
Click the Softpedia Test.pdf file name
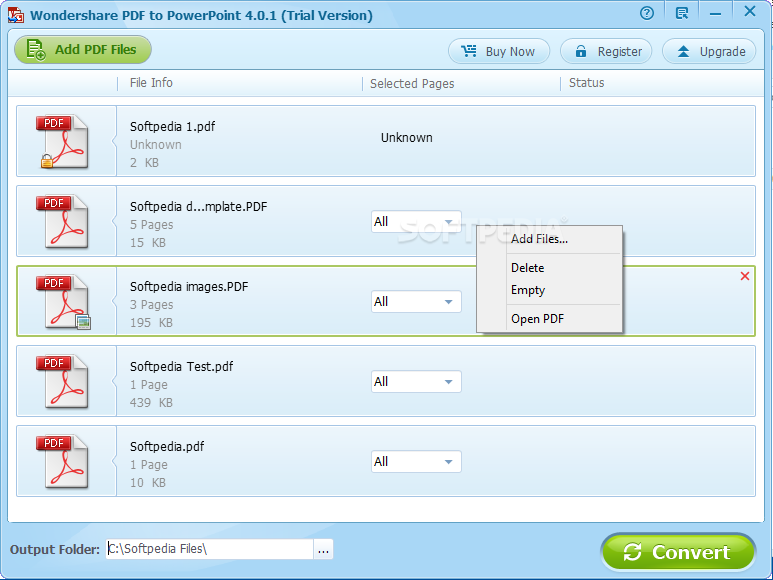pyautogui.click(x=181, y=367)
